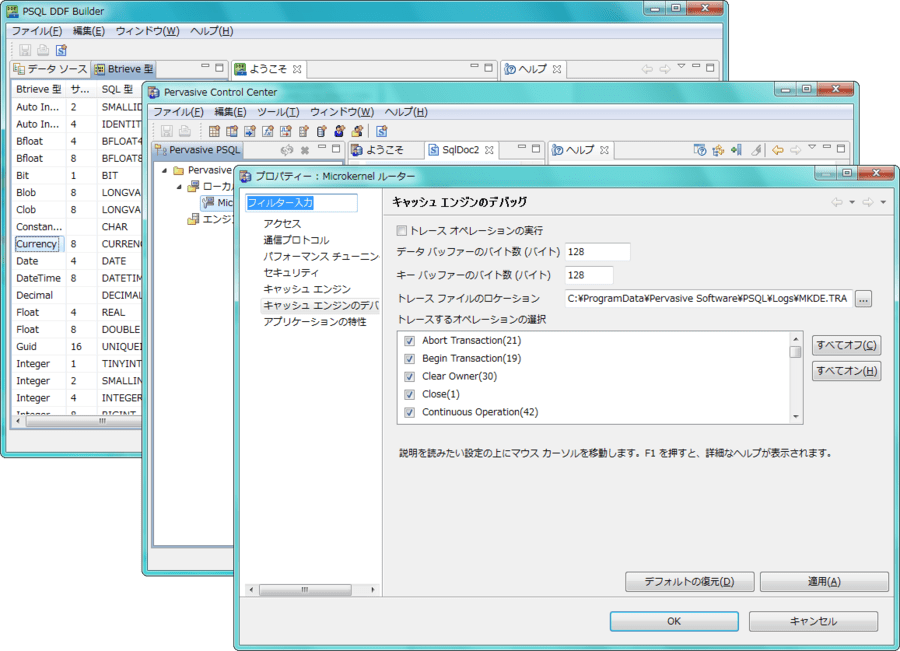The image size is (900, 651).
Task: Click the back arrow in the Help toolbar
Action: click(777, 150)
